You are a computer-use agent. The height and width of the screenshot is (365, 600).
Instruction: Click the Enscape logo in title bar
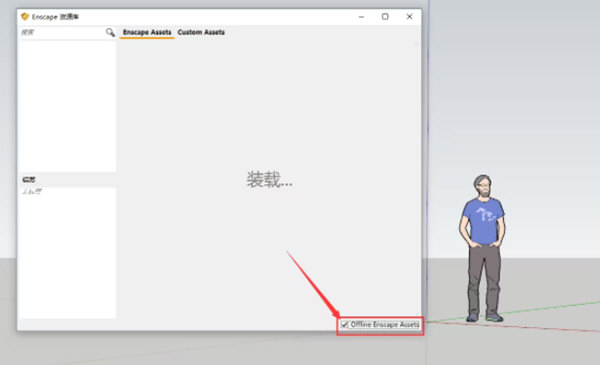25,16
